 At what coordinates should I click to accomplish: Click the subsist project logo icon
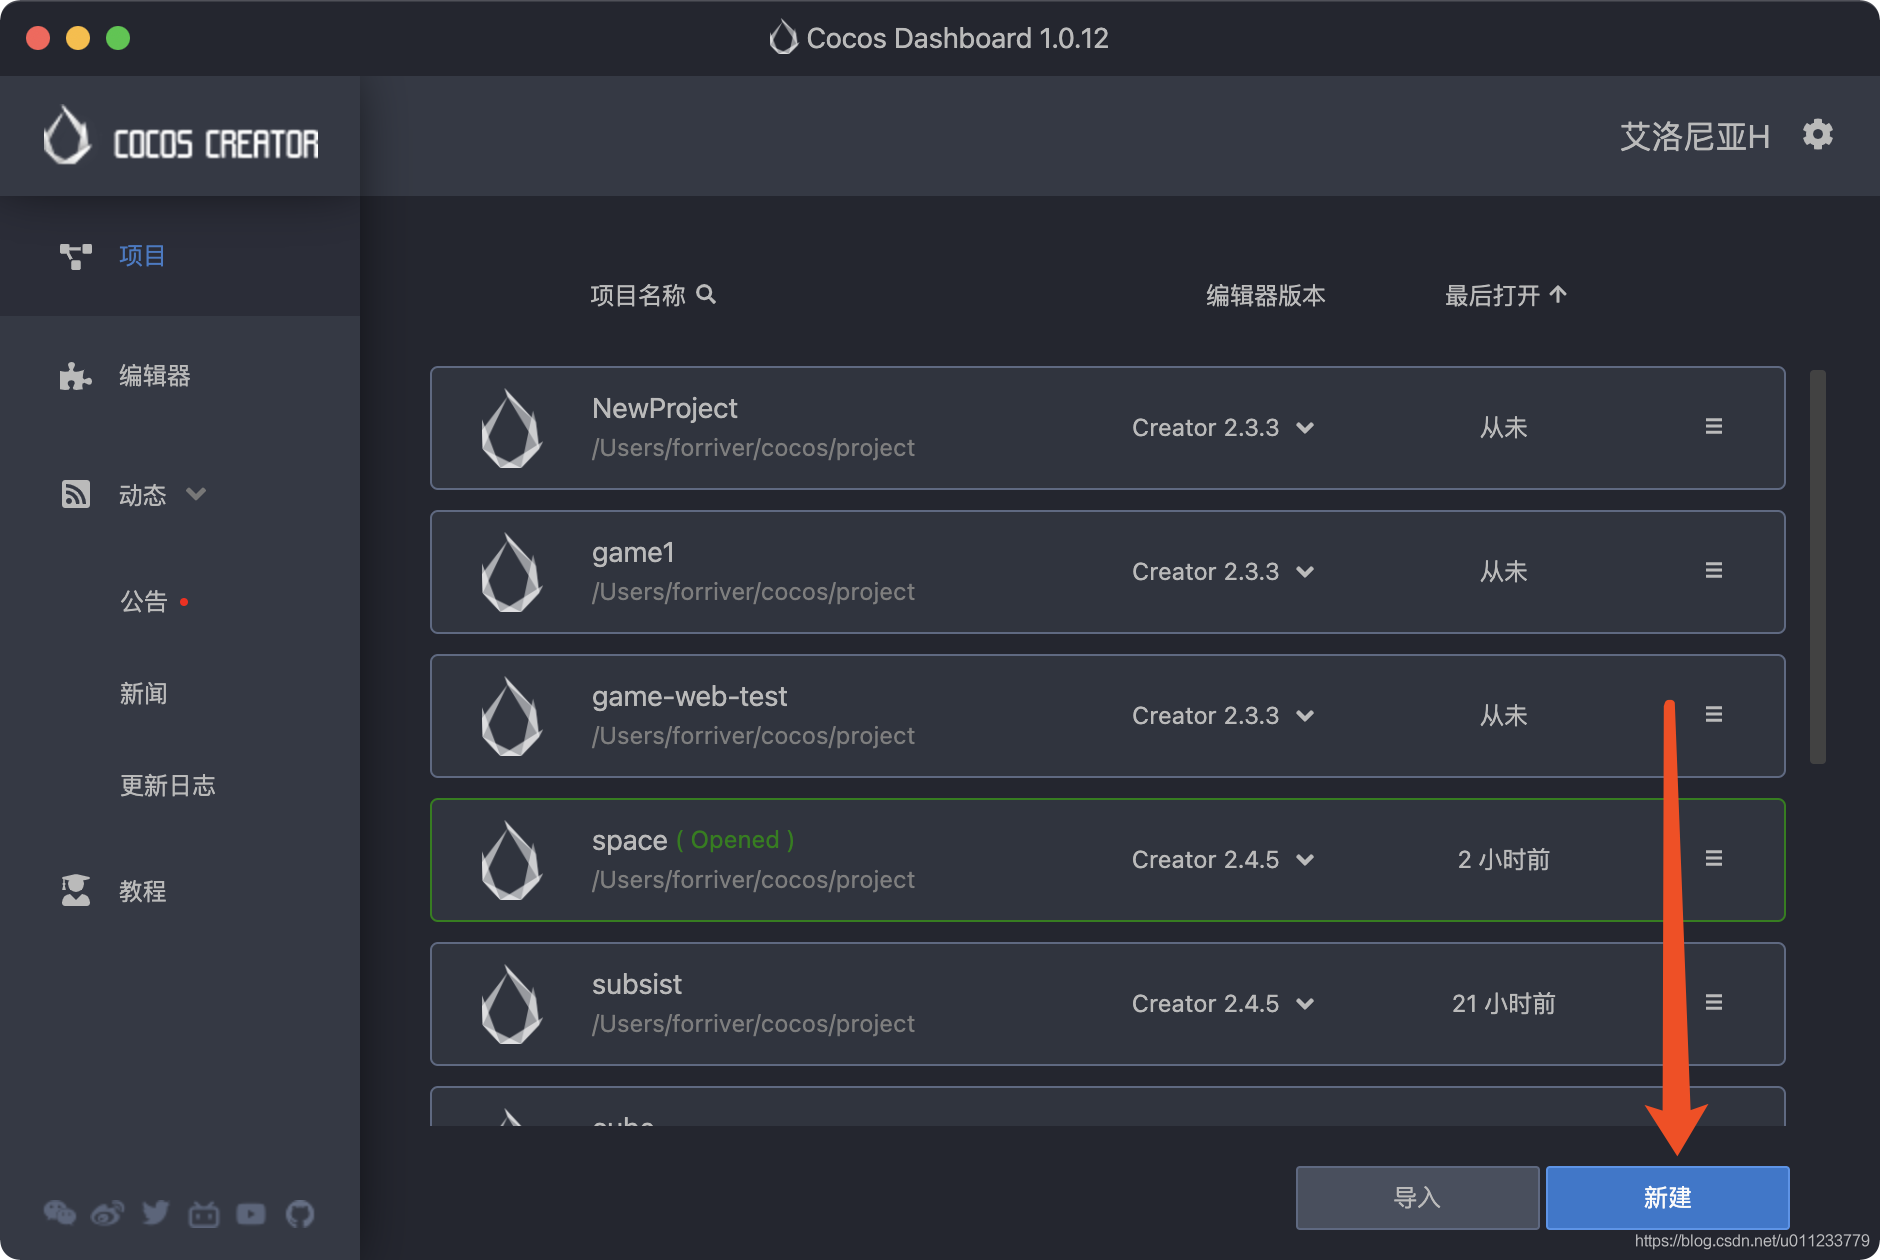[511, 1004]
